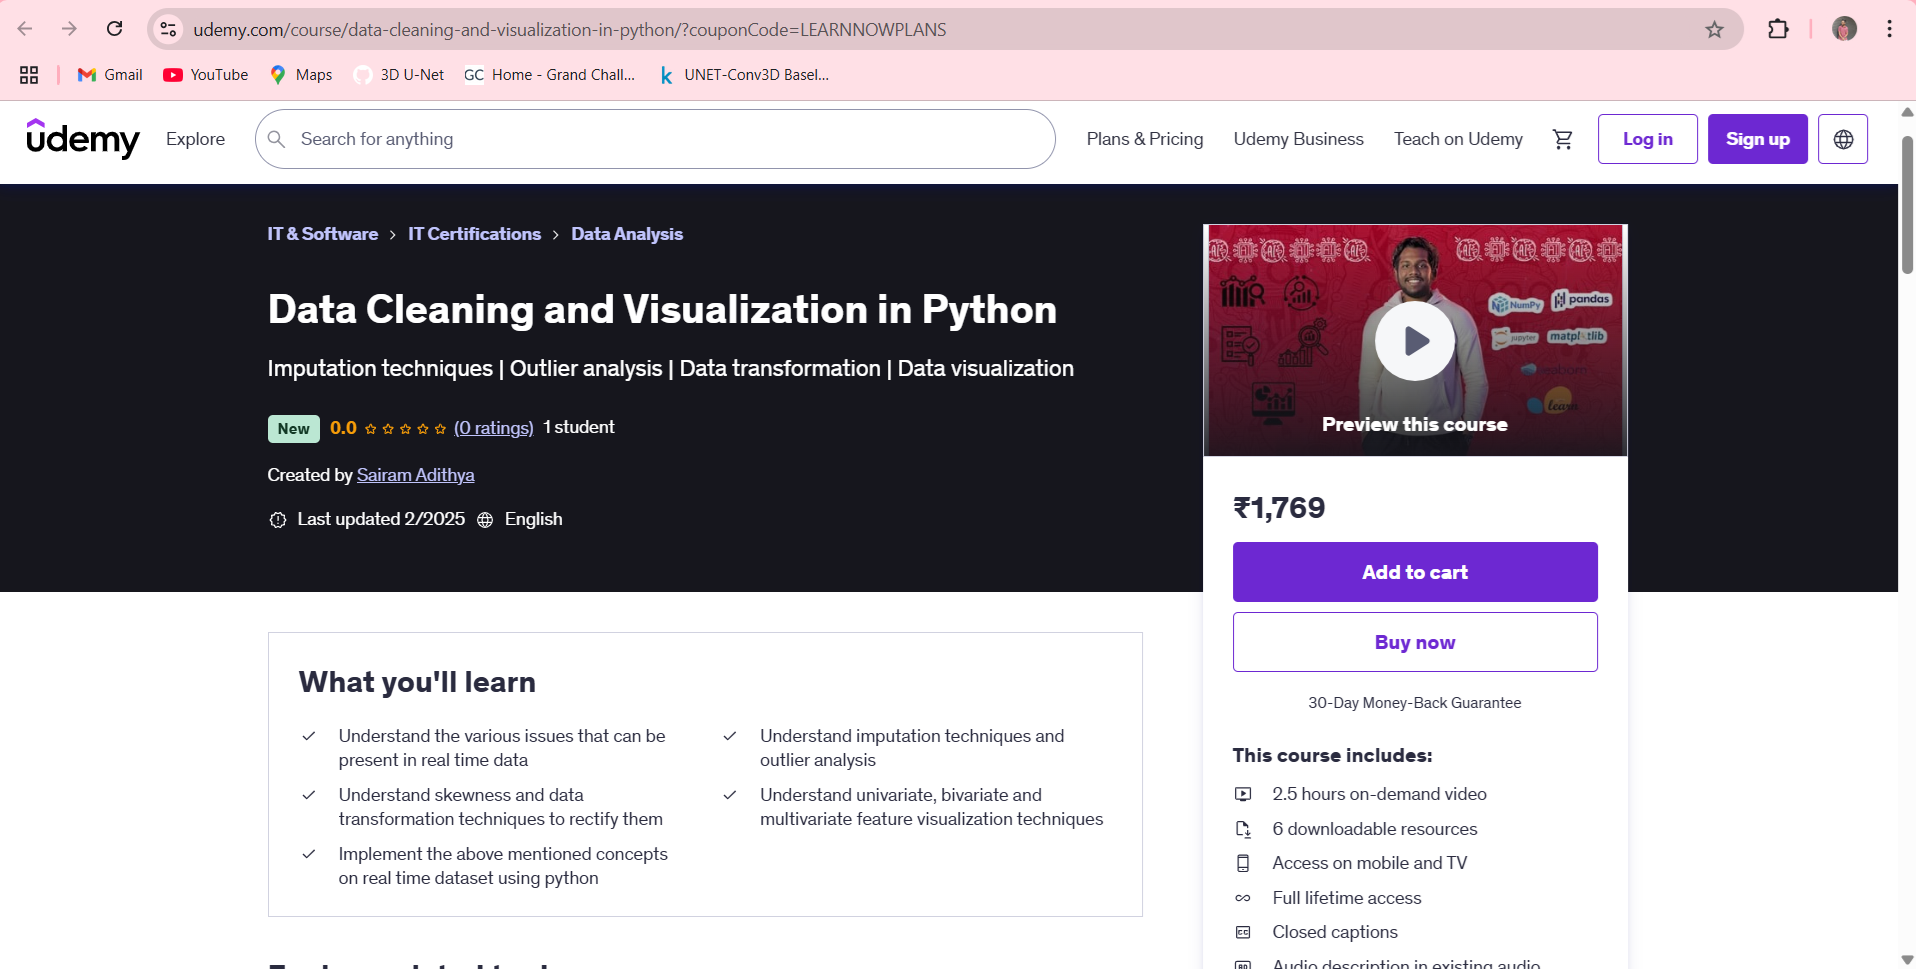Open the apps grid in bookmarks bar
Image resolution: width=1916 pixels, height=969 pixels.
[29, 75]
